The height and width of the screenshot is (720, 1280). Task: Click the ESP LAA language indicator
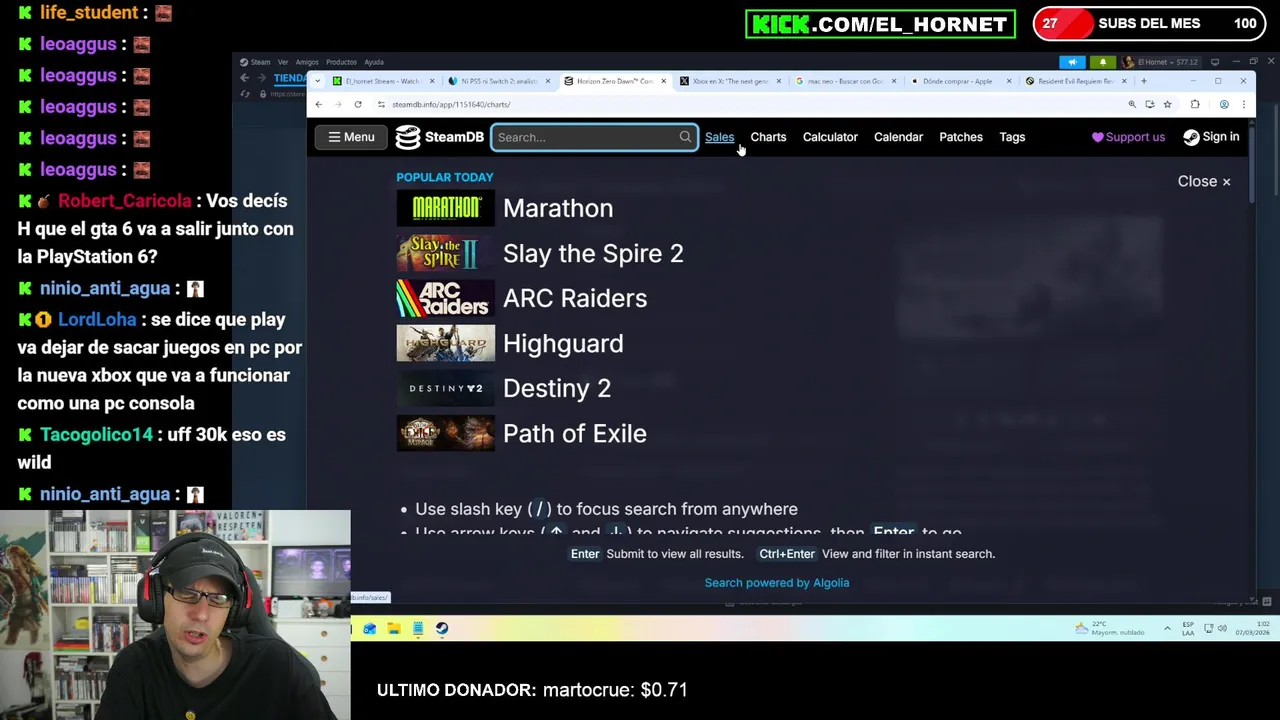click(1188, 629)
